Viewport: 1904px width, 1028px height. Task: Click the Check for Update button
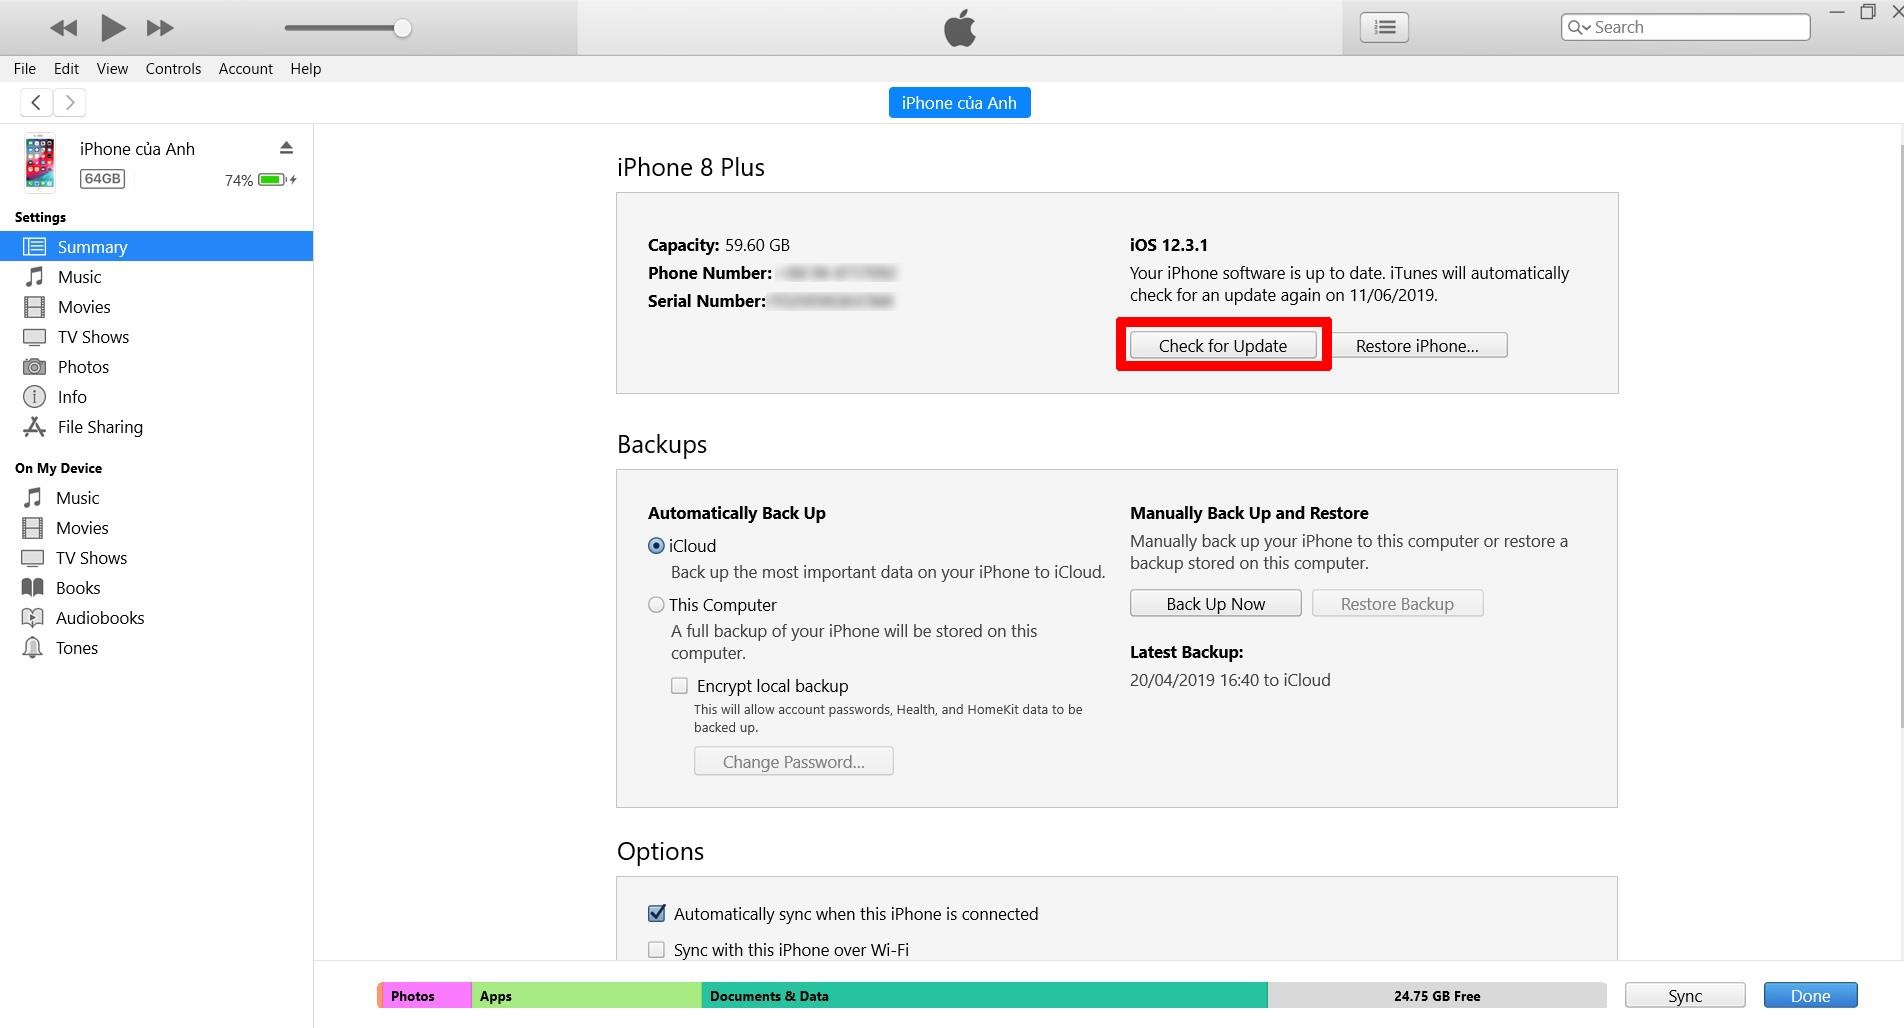coord(1222,345)
